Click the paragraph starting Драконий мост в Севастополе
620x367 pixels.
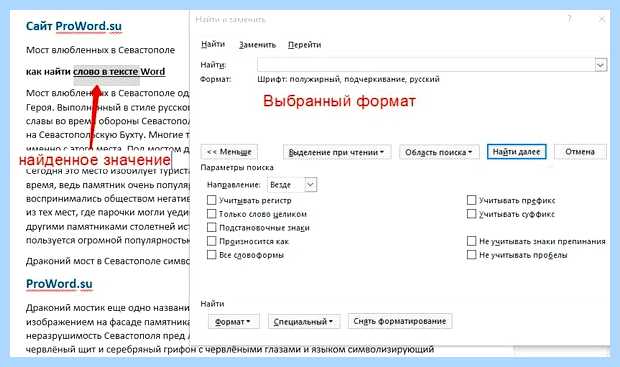(x=108, y=261)
